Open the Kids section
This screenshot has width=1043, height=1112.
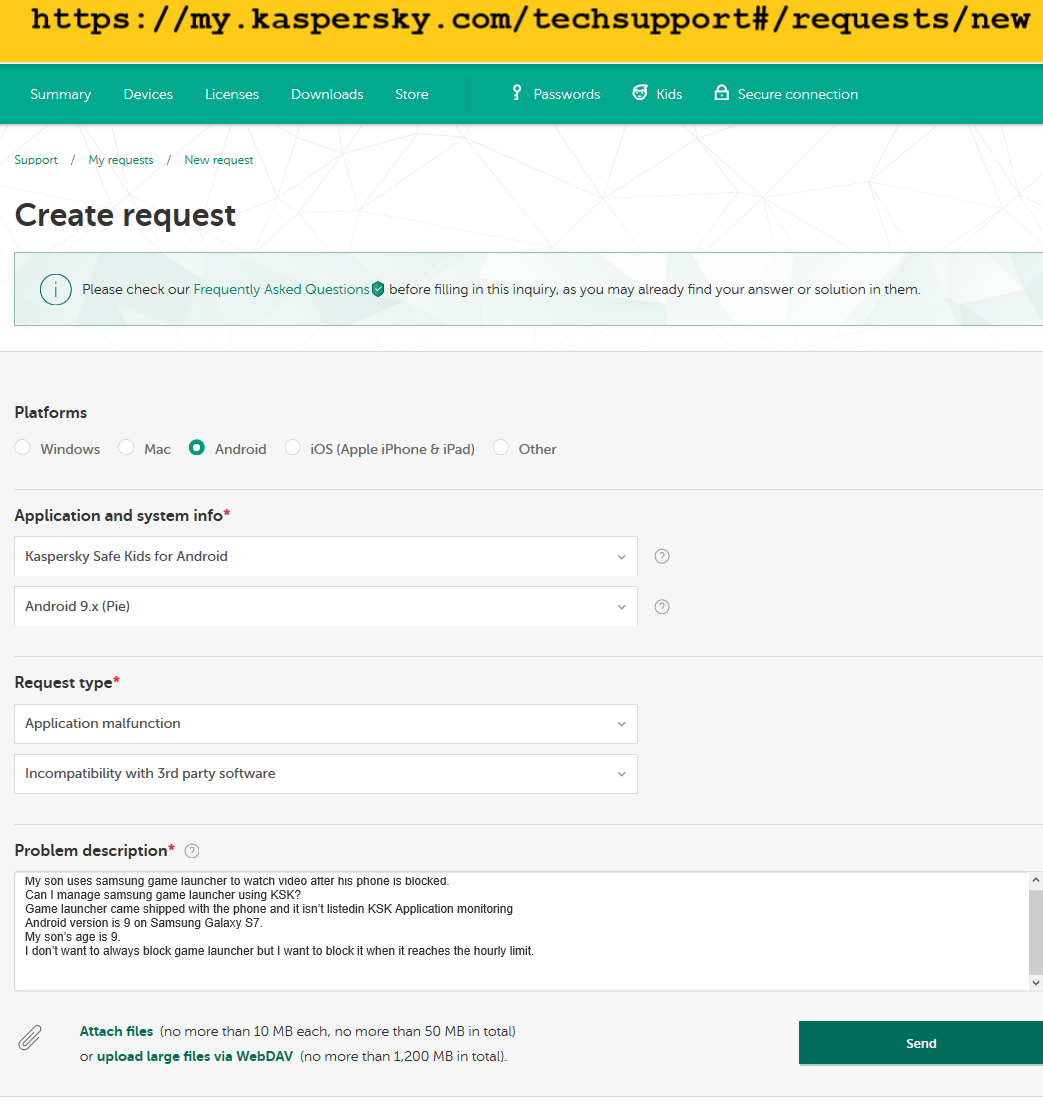669,94
